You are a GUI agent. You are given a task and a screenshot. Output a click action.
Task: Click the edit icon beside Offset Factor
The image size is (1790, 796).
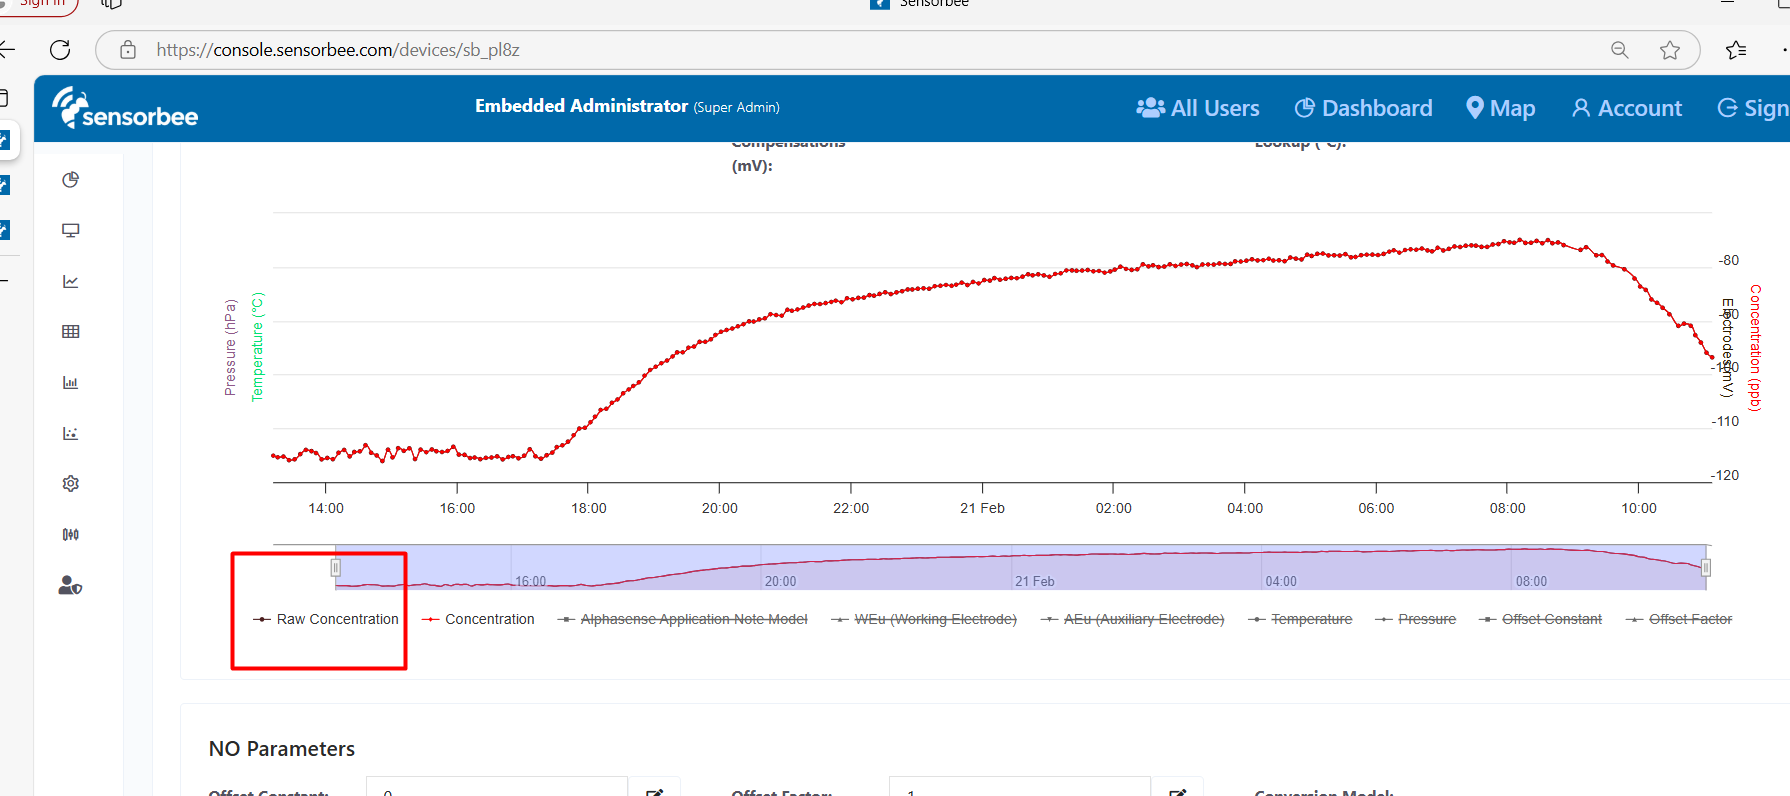[1178, 792]
